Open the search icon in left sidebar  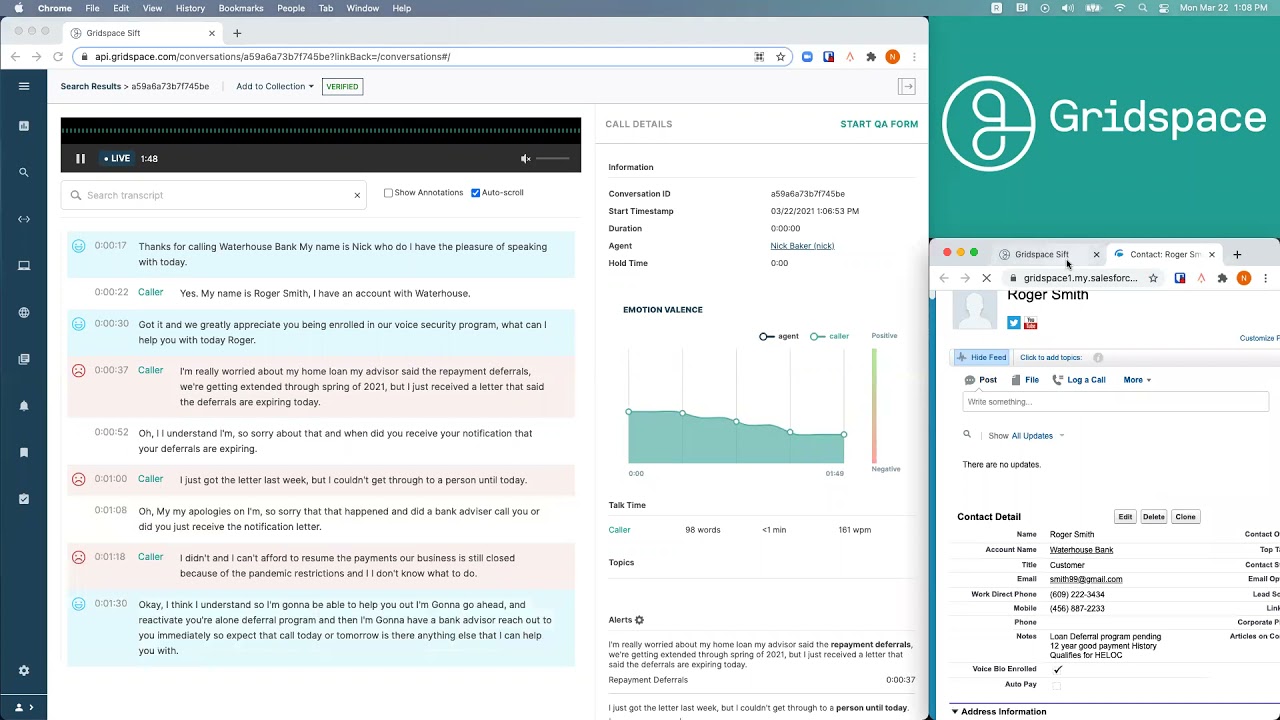(24, 172)
